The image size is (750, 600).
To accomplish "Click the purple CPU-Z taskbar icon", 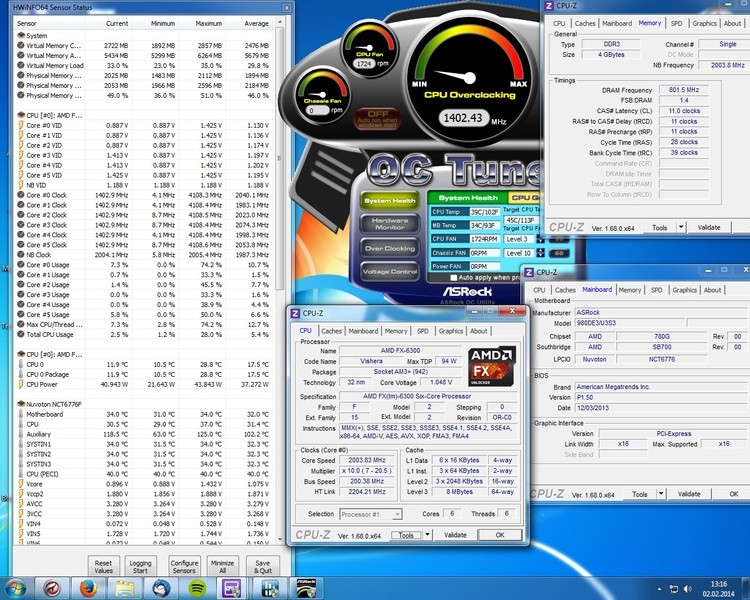I will coord(232,589).
